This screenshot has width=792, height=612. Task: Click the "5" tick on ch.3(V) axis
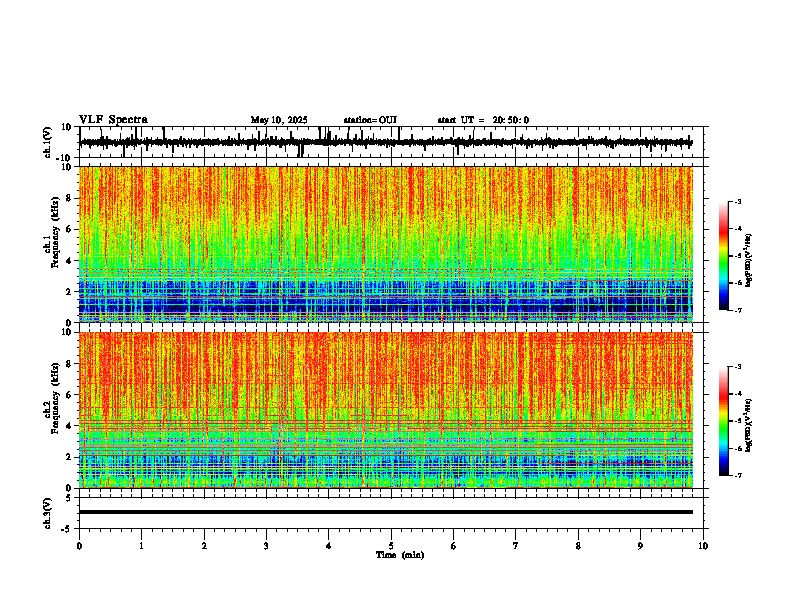tap(69, 497)
